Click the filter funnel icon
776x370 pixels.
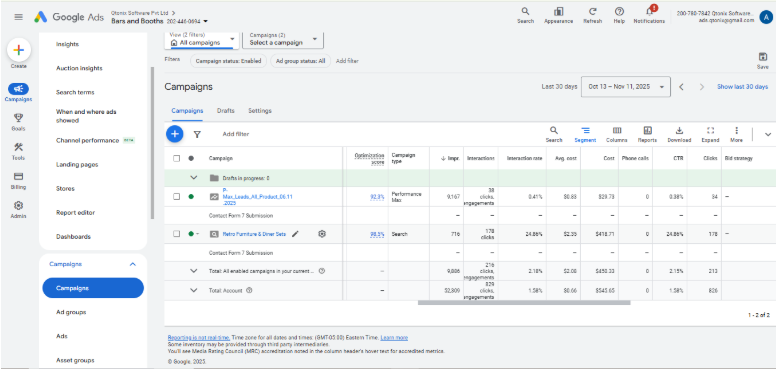(x=197, y=134)
